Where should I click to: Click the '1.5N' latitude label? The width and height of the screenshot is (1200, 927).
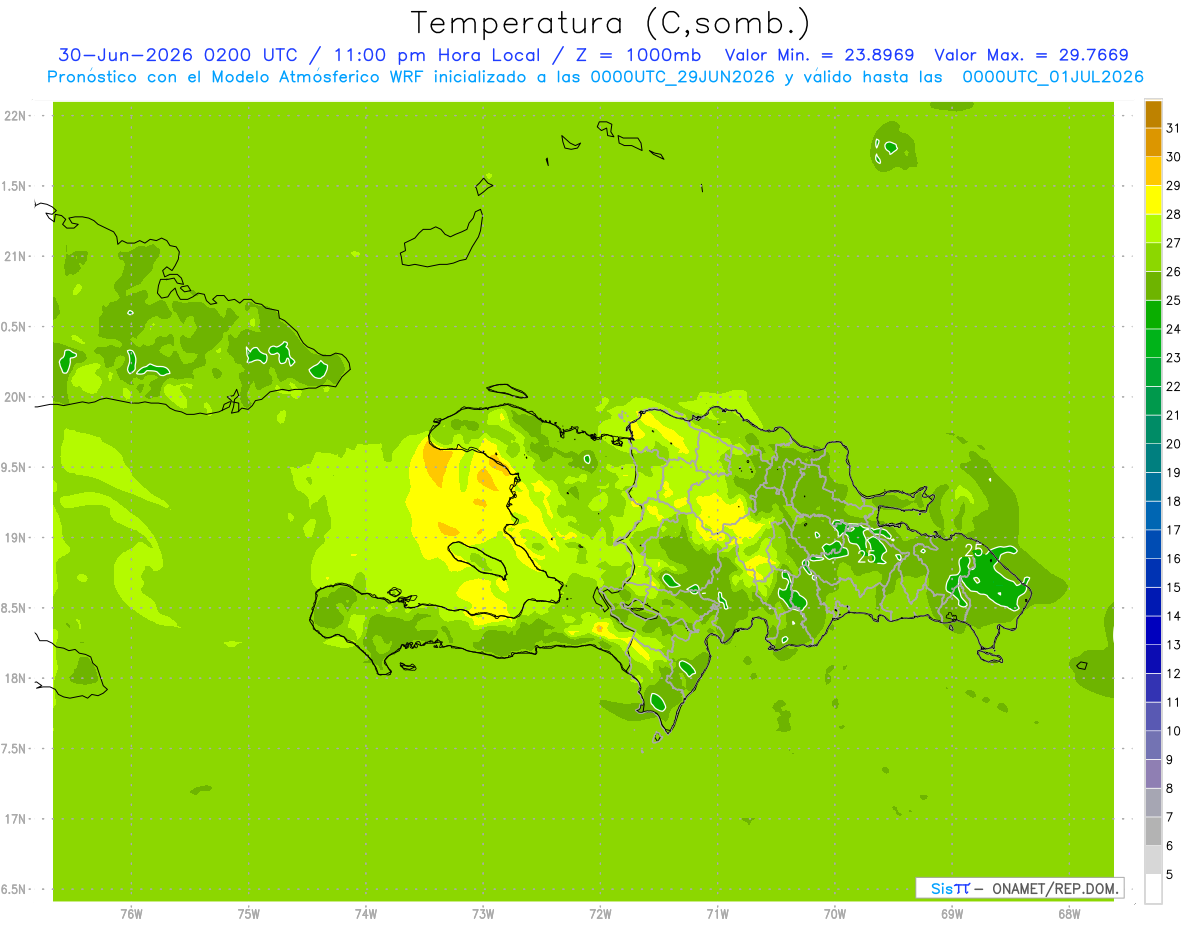(x=14, y=187)
